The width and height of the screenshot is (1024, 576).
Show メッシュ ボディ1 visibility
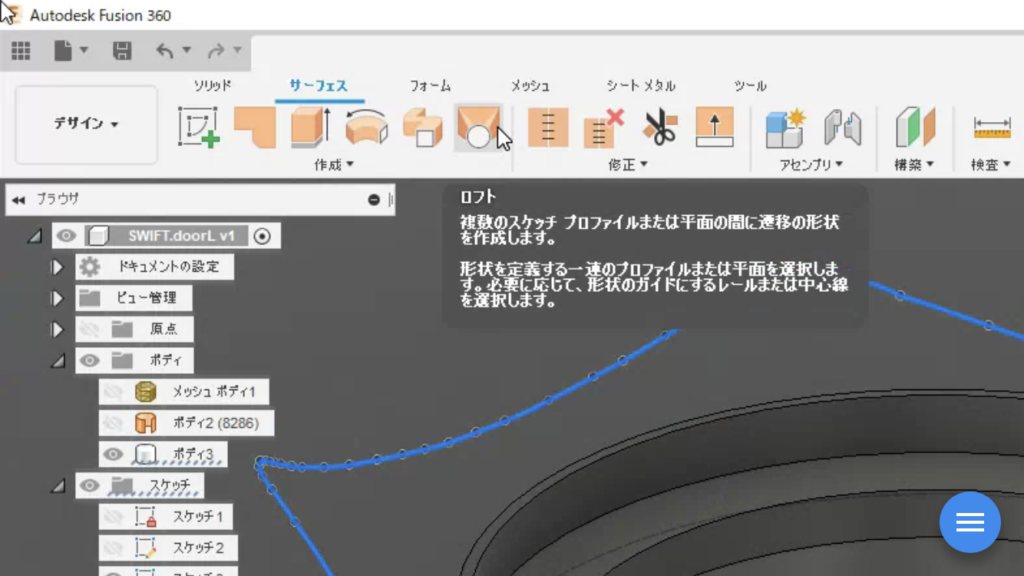[x=114, y=392]
